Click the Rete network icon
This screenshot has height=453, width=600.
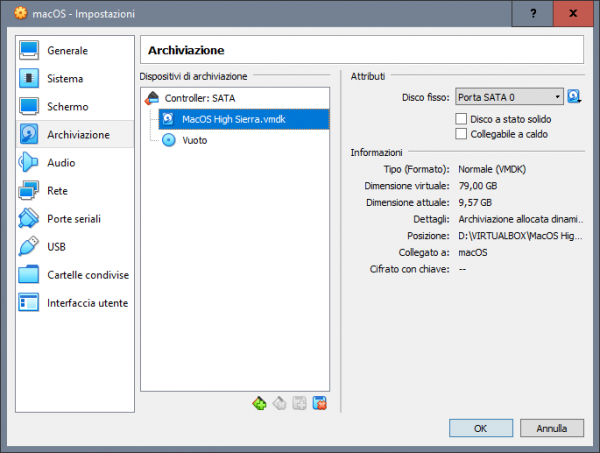point(29,190)
